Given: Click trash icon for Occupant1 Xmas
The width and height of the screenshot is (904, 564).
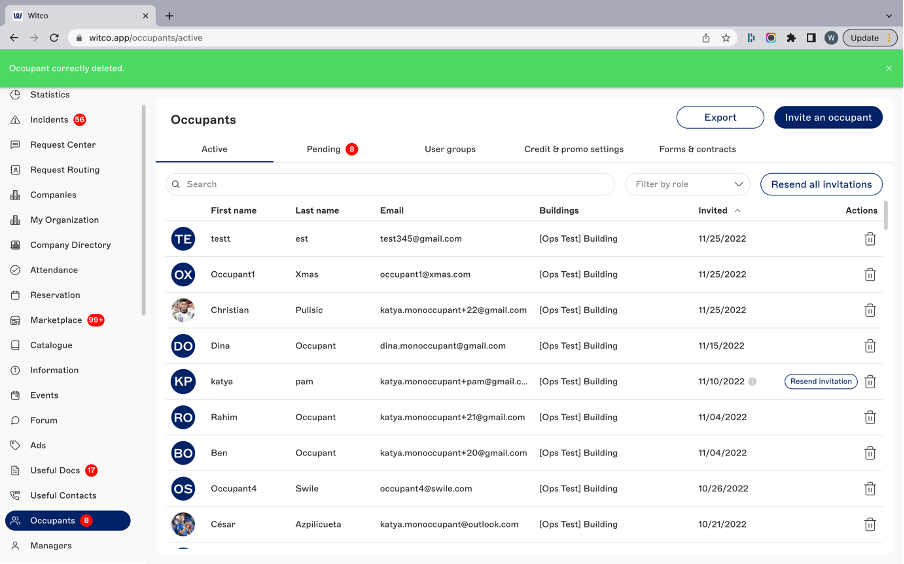Looking at the screenshot, I should (869, 275).
